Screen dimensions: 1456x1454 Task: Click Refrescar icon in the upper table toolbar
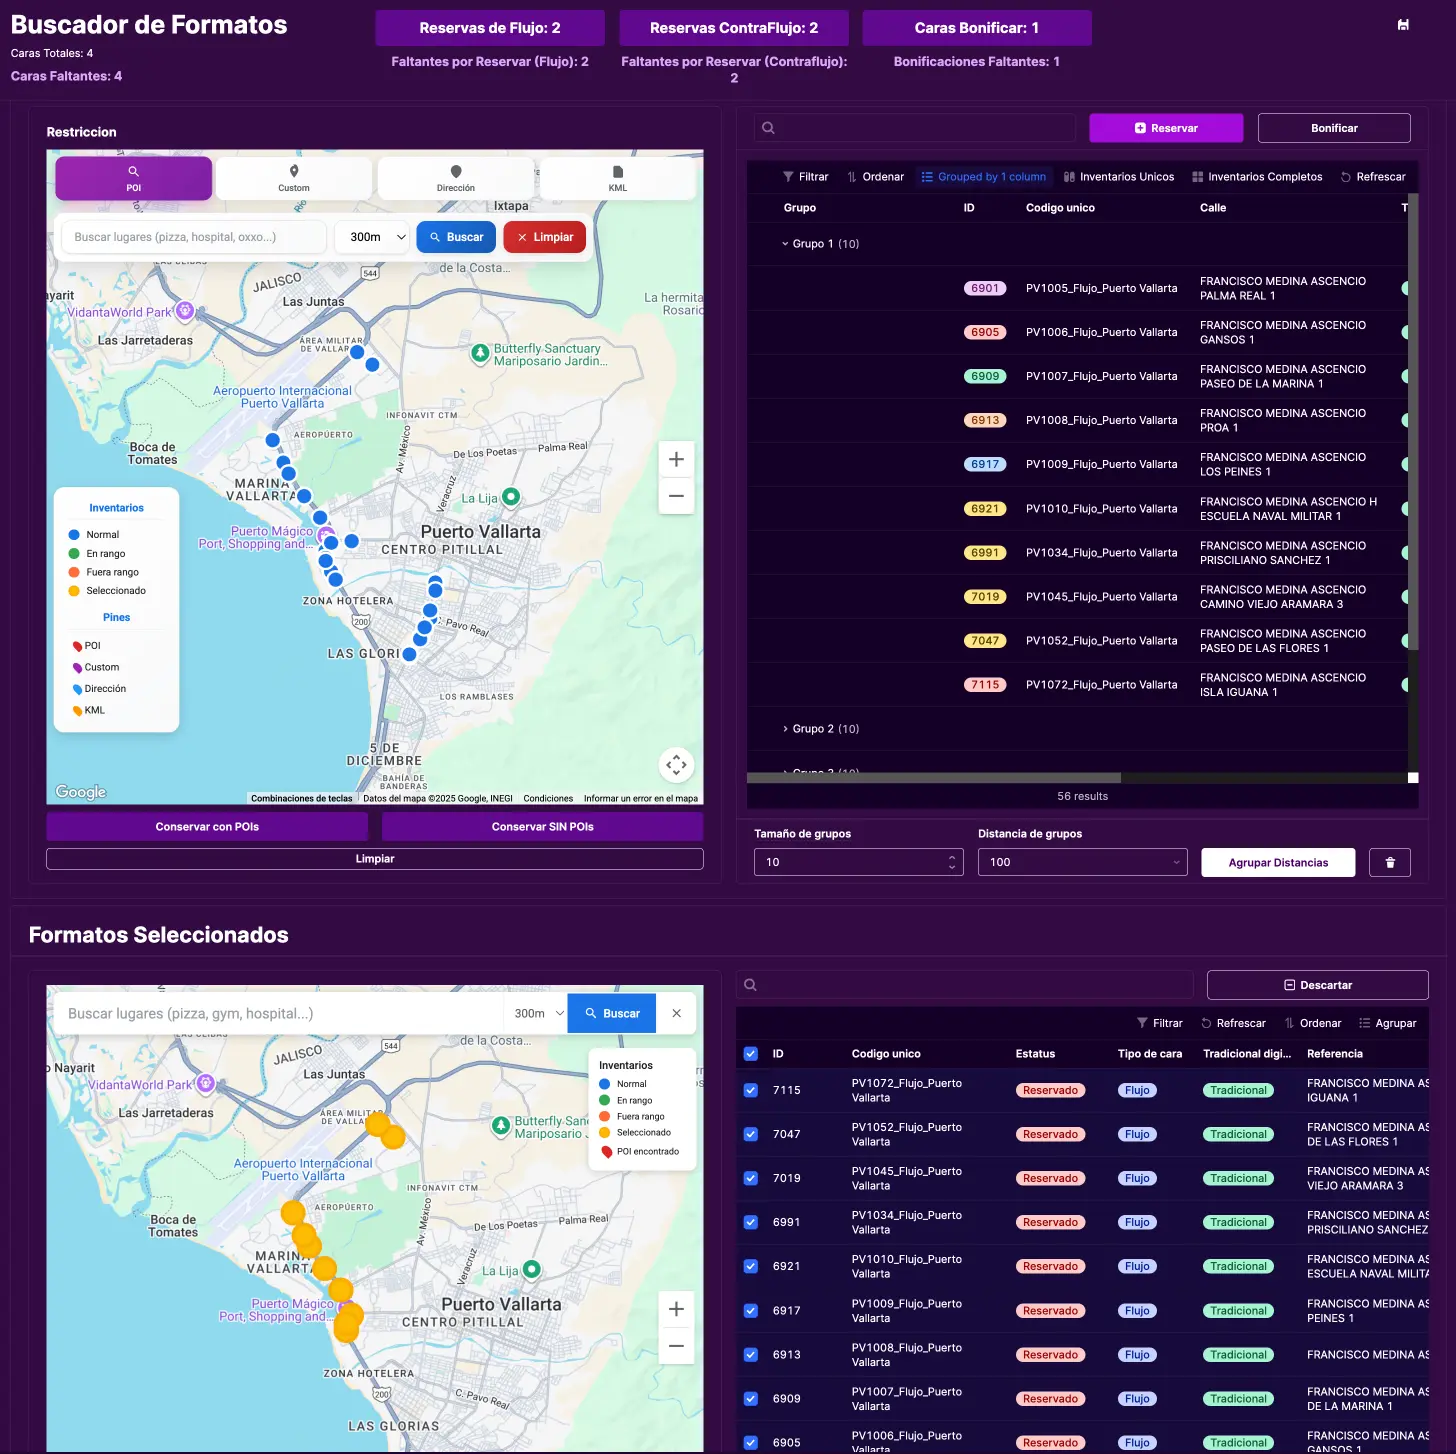(1346, 177)
